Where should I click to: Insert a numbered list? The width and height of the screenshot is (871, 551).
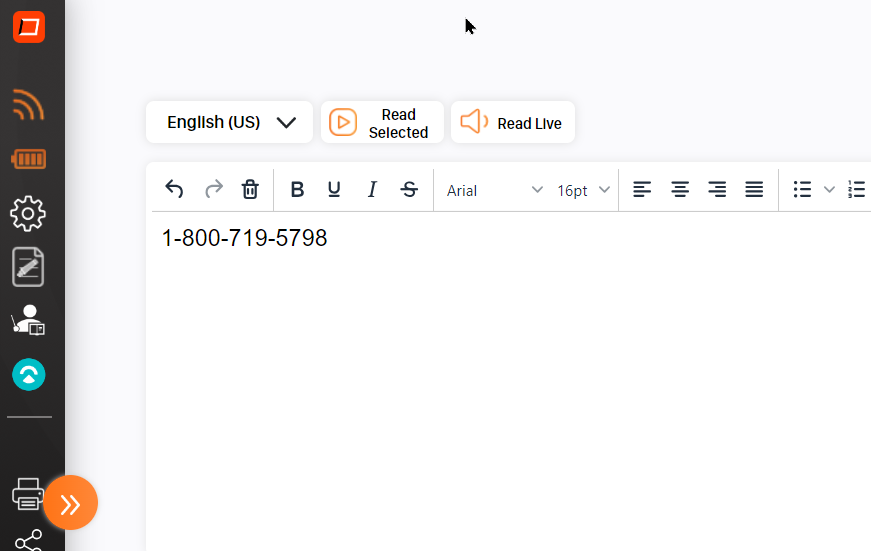(857, 189)
